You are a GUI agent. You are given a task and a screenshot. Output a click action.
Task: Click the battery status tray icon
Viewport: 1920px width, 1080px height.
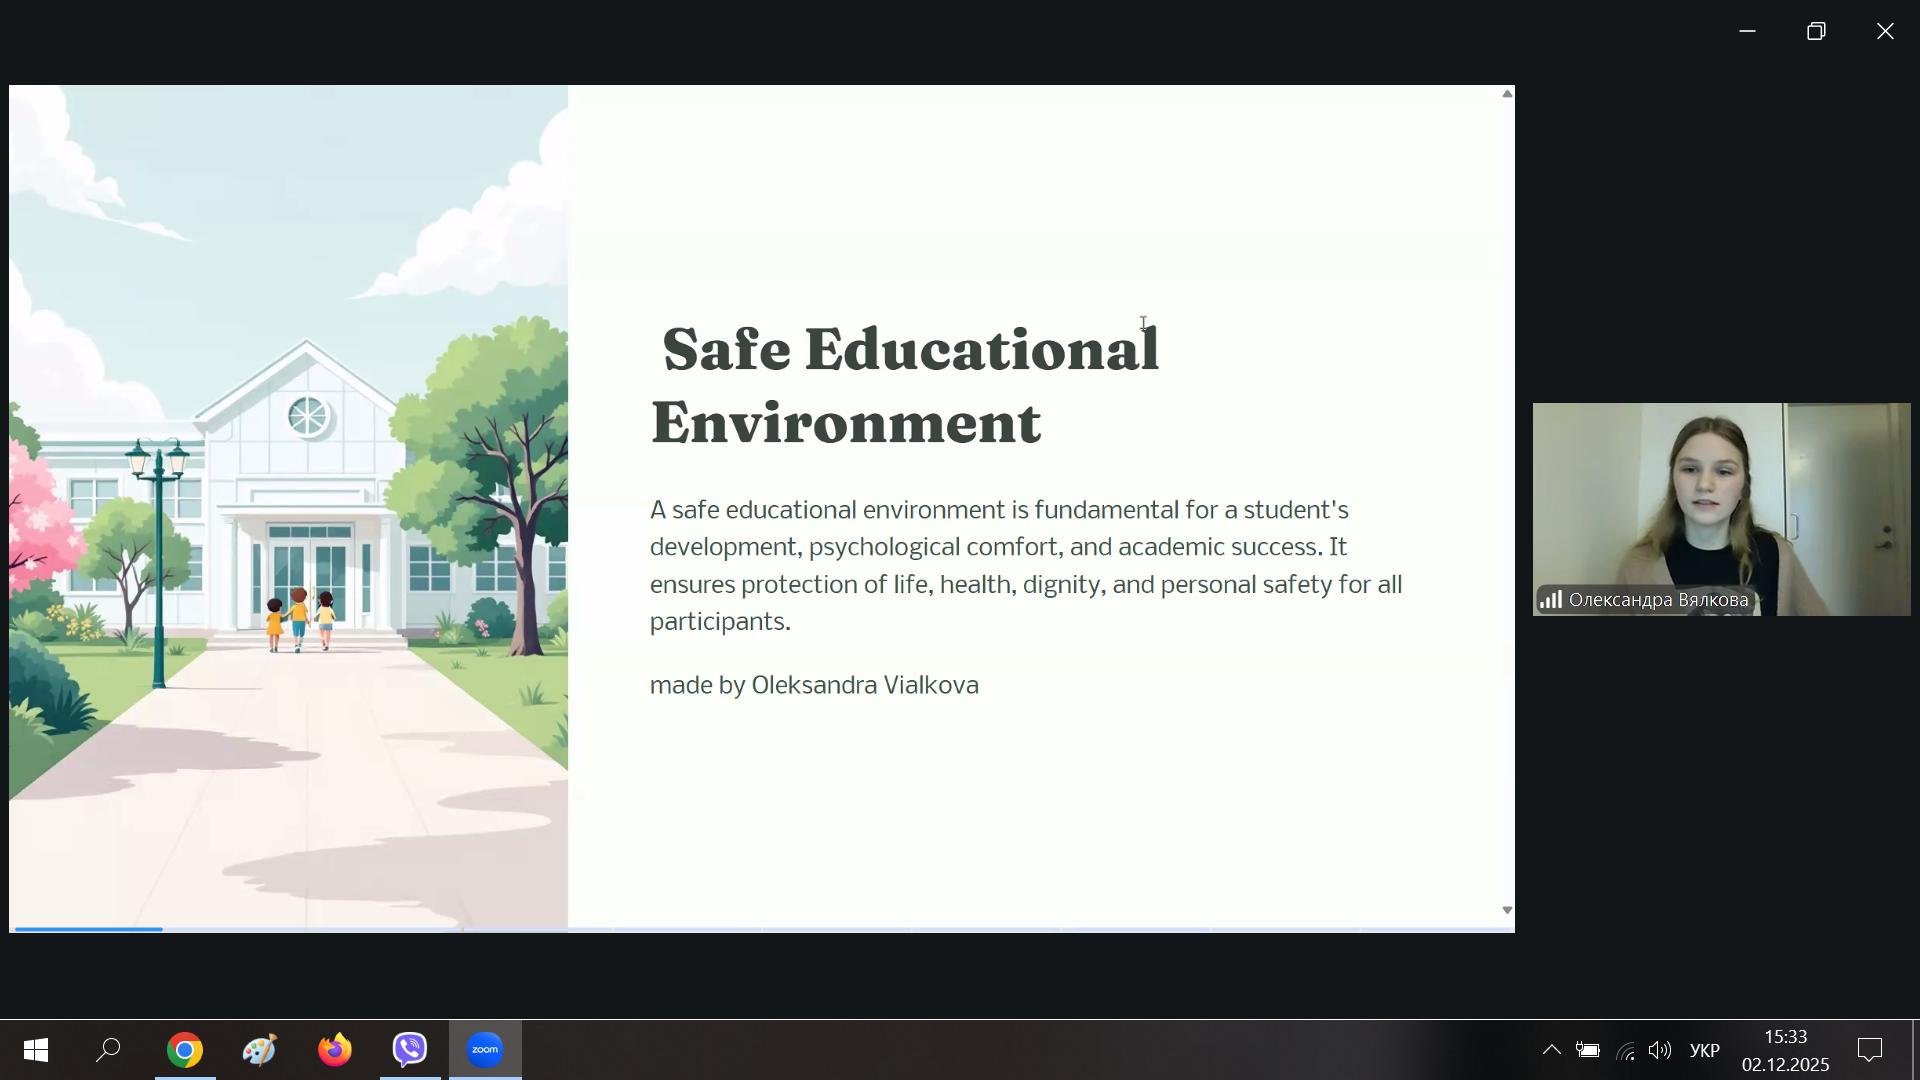click(x=1587, y=1050)
